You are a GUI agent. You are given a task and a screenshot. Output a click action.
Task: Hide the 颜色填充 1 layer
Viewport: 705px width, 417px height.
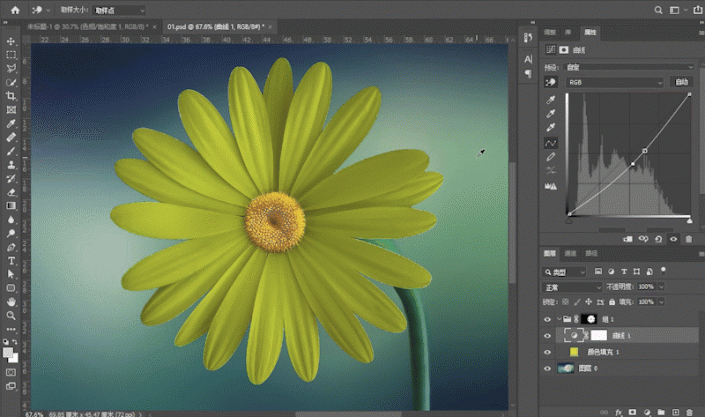(548, 352)
